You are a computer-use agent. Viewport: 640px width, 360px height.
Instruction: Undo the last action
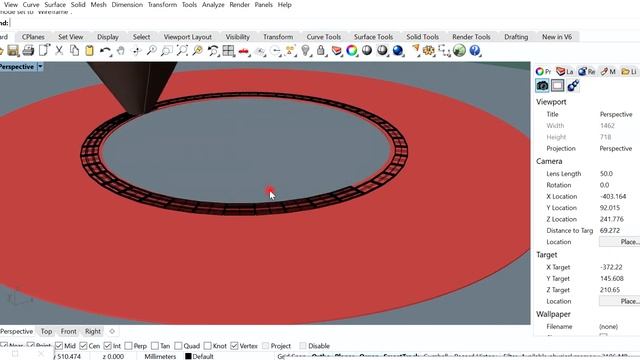pyautogui.click(x=105, y=51)
